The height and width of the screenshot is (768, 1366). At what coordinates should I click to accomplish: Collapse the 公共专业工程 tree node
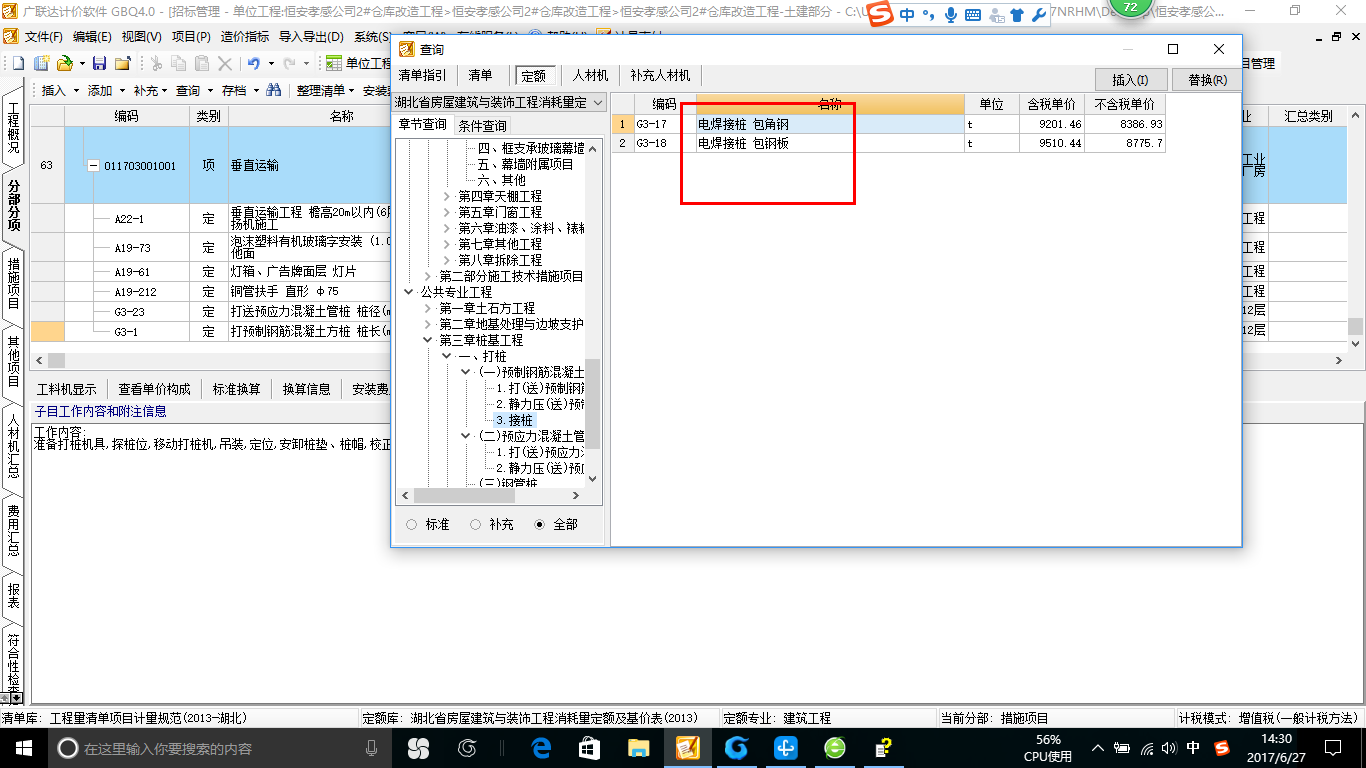pyautogui.click(x=410, y=292)
